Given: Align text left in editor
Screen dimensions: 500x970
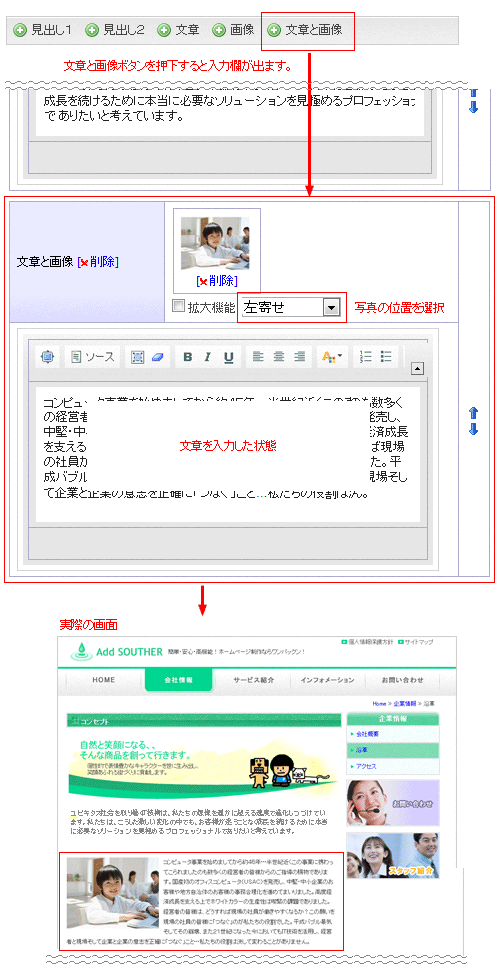Looking at the screenshot, I should (x=258, y=356).
